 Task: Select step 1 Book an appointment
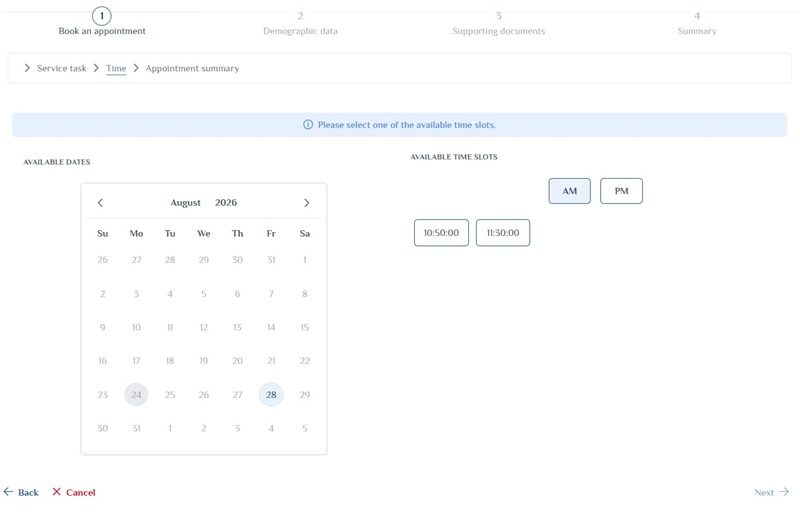coord(102,22)
